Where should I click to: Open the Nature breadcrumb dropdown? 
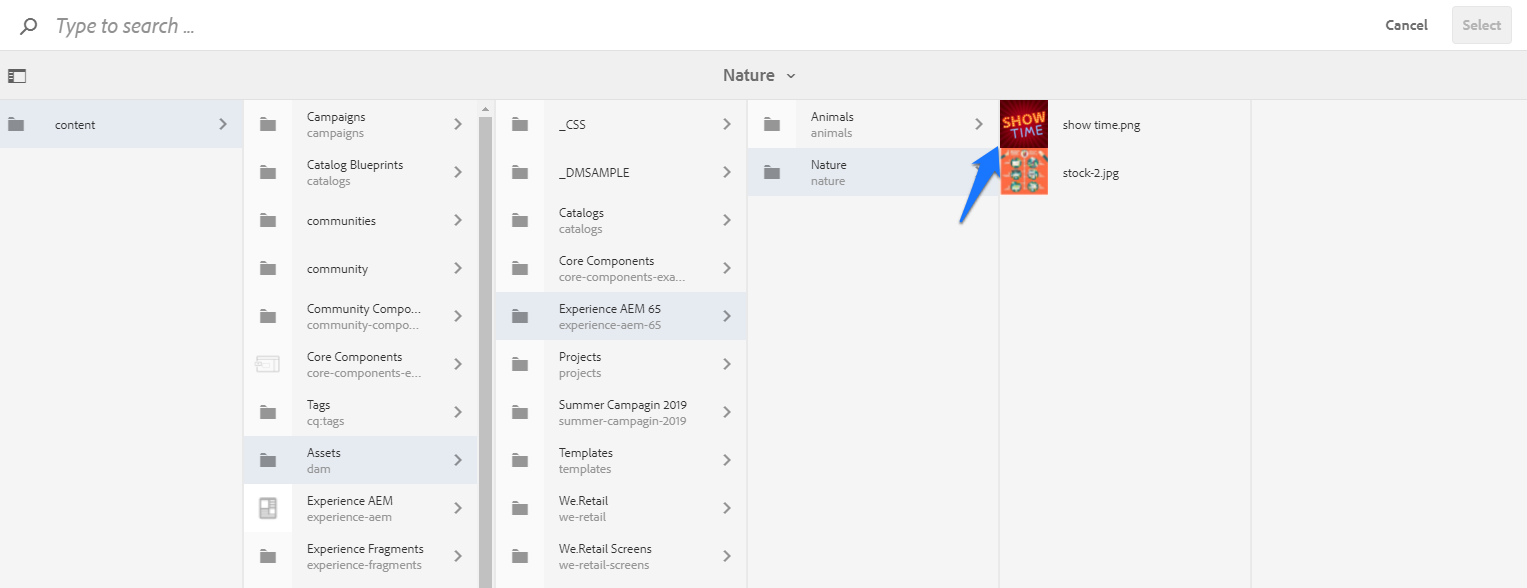[789, 75]
